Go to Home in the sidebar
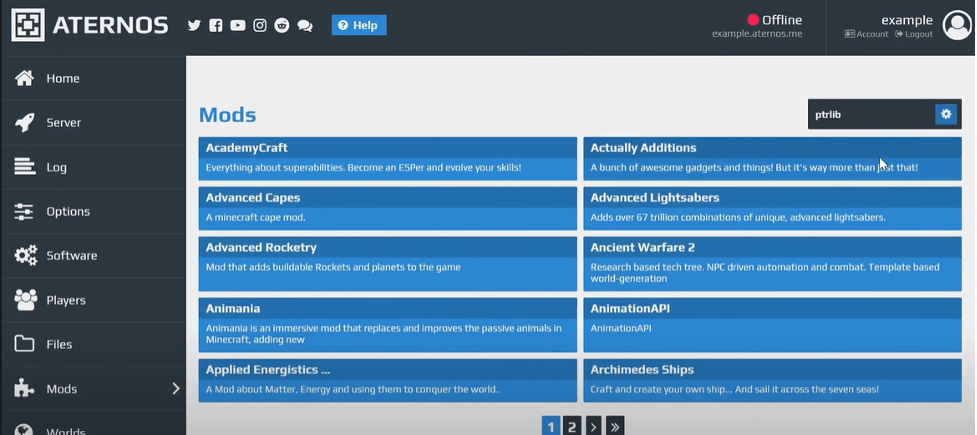Viewport: 977px width, 435px height. point(93,79)
